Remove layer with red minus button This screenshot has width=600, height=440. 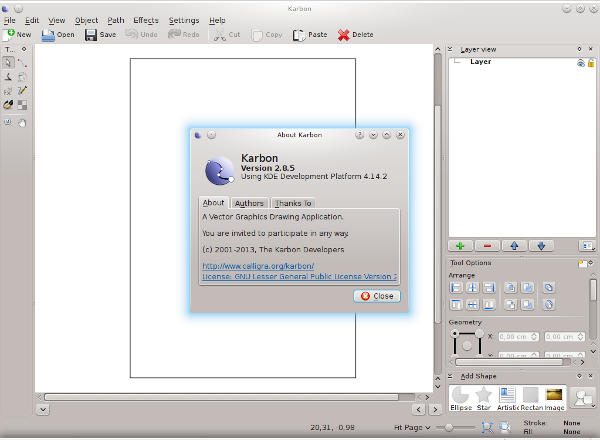coord(487,246)
